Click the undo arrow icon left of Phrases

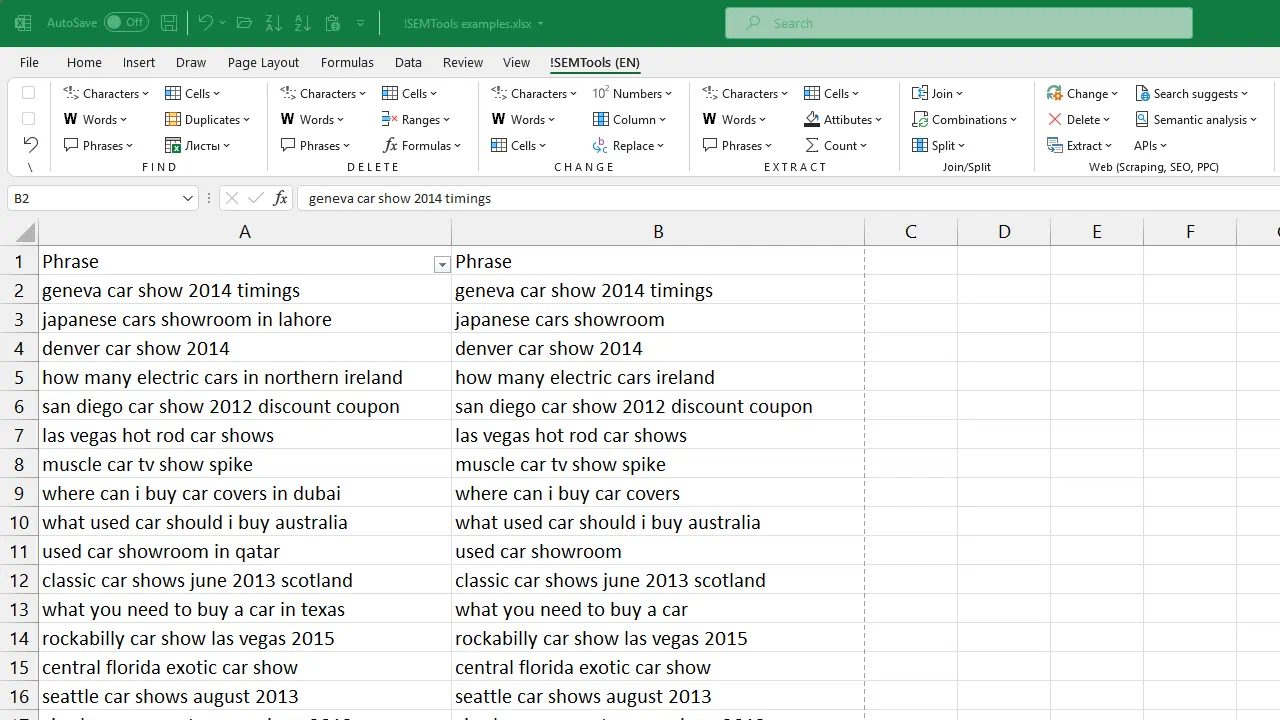(30, 145)
